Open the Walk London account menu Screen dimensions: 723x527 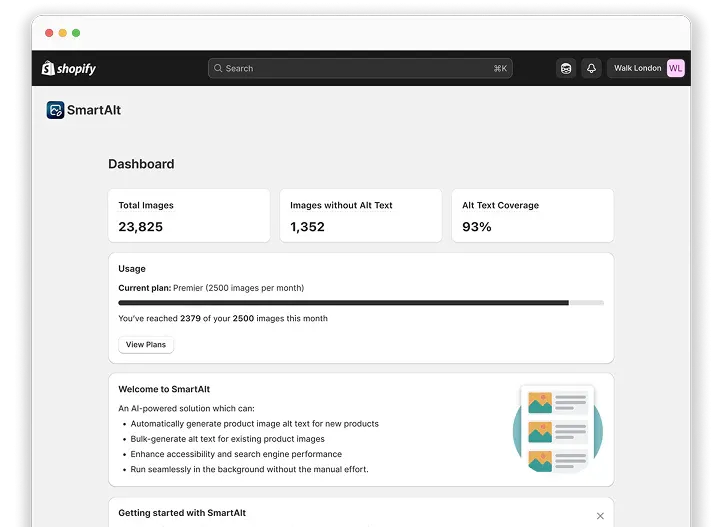[x=646, y=68]
